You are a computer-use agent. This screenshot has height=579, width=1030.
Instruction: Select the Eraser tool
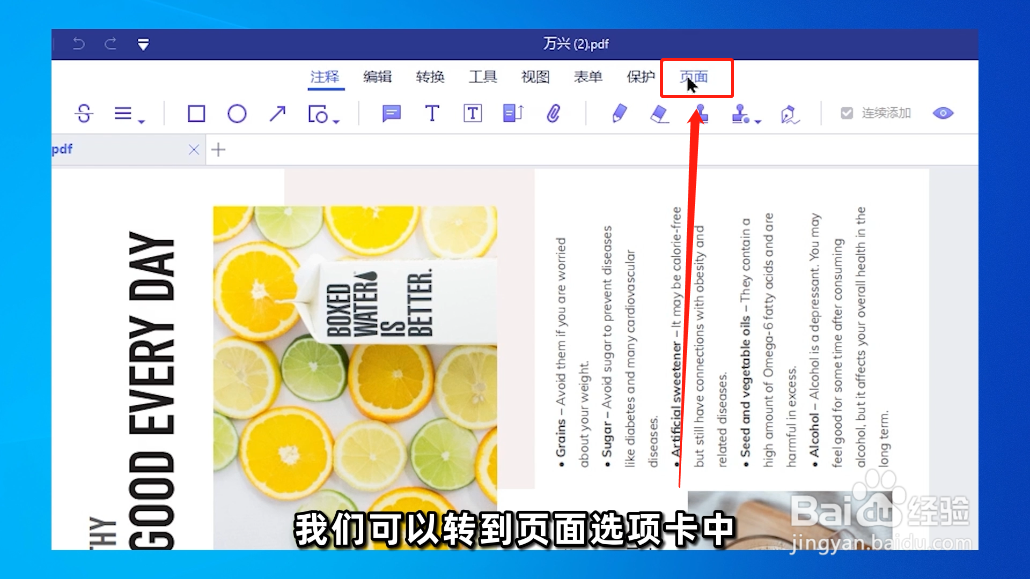pyautogui.click(x=660, y=113)
